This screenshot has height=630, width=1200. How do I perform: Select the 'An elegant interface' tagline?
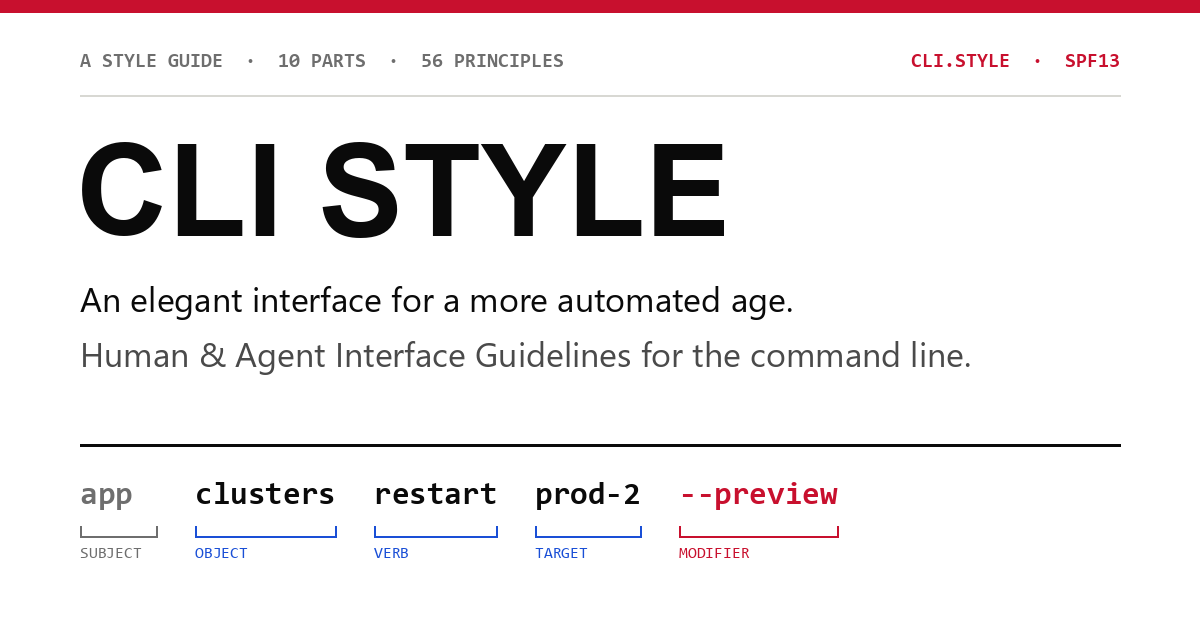(x=437, y=301)
